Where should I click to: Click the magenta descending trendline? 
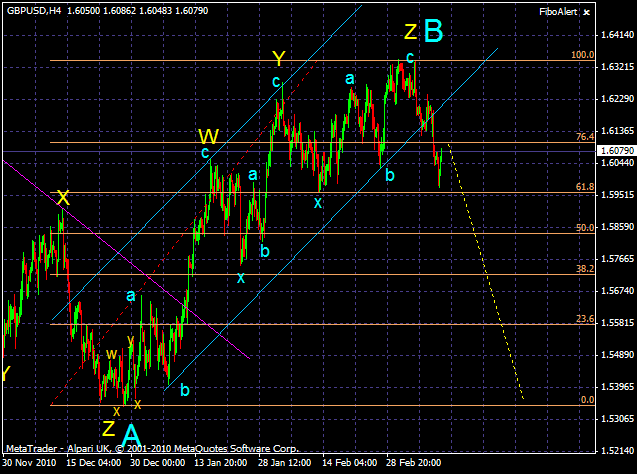(126, 260)
